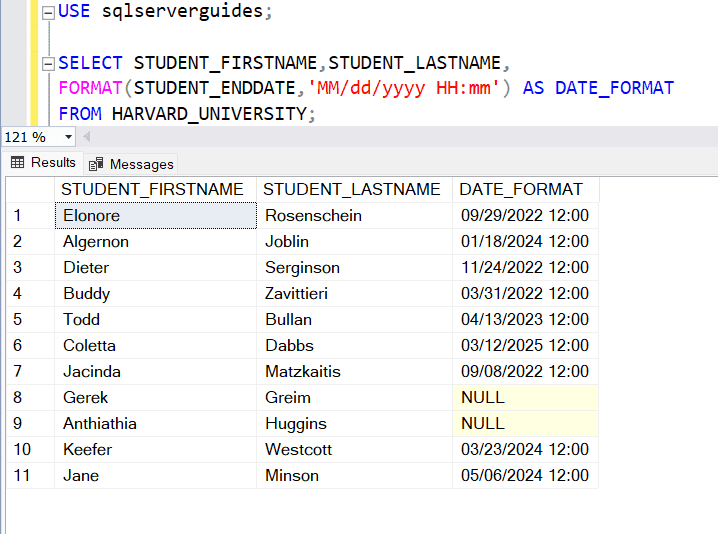Click the cell containing Rosenschein
718x534 pixels.
pos(354,216)
